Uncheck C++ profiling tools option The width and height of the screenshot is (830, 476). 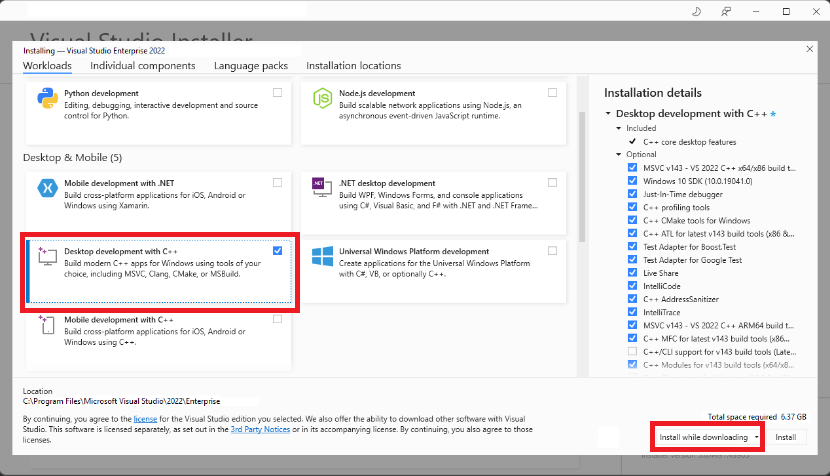click(x=632, y=207)
